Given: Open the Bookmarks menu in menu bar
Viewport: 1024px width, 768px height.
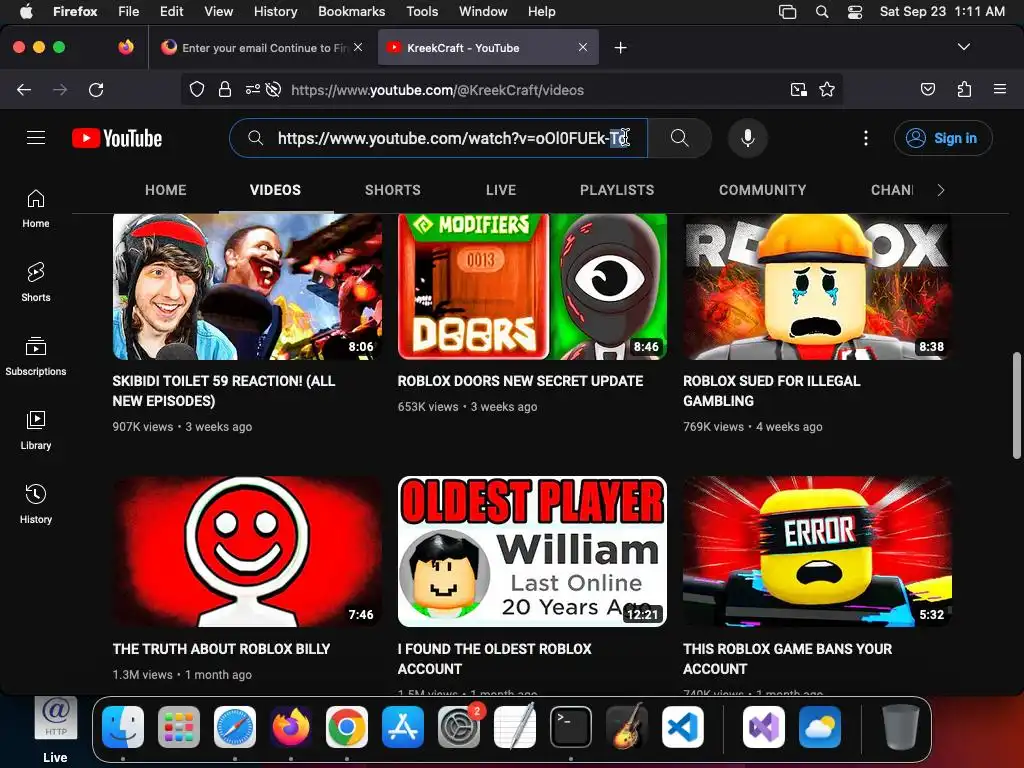Looking at the screenshot, I should click(351, 11).
